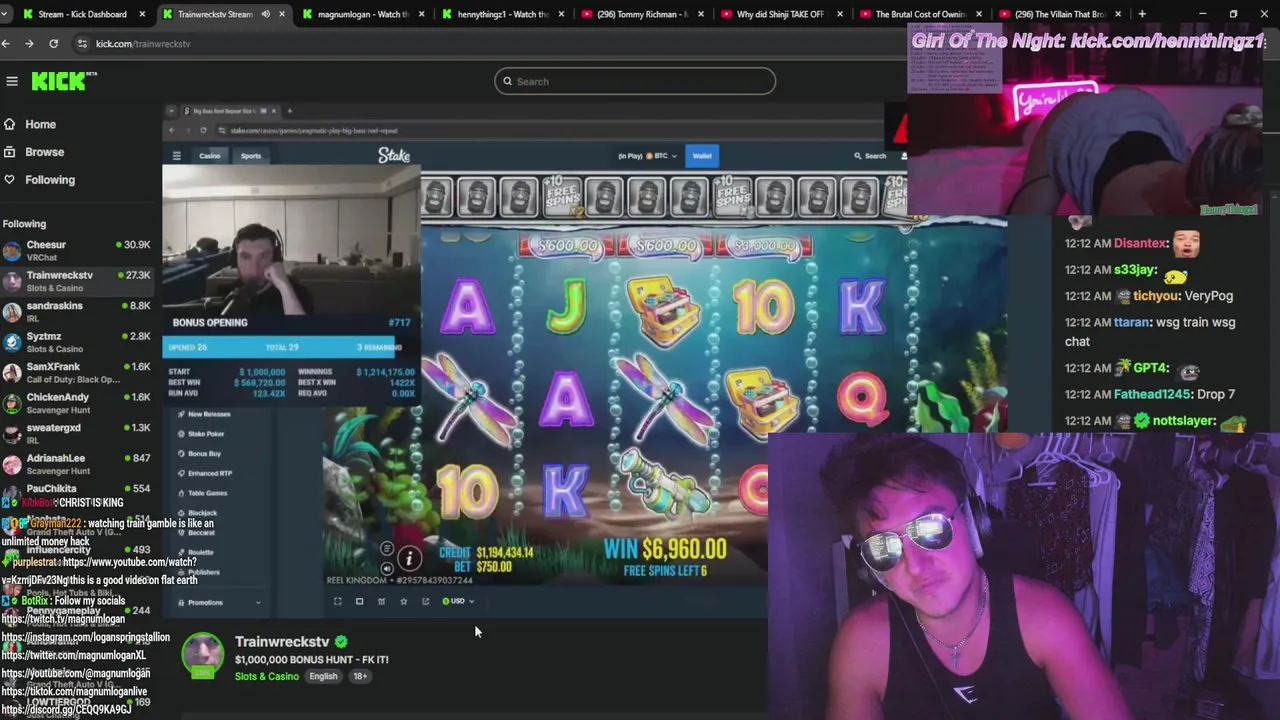Open the USD display currency dropdown
Image resolution: width=1280 pixels, height=720 pixels.
pos(458,602)
